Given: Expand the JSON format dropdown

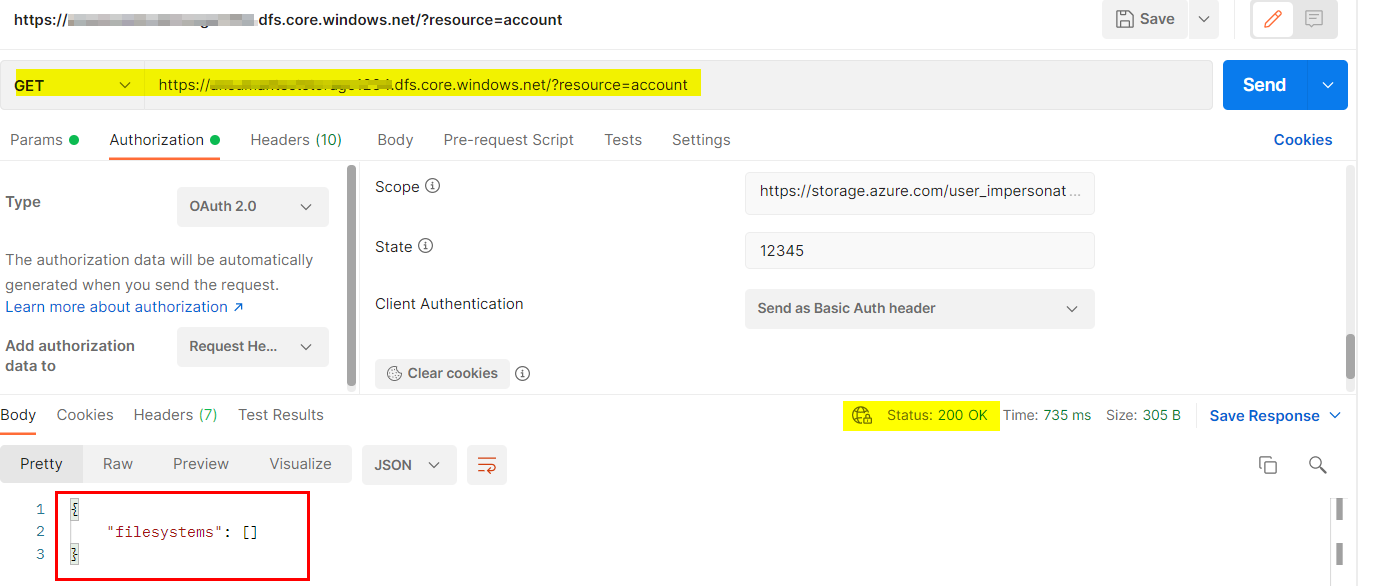Looking at the screenshot, I should tap(409, 465).
